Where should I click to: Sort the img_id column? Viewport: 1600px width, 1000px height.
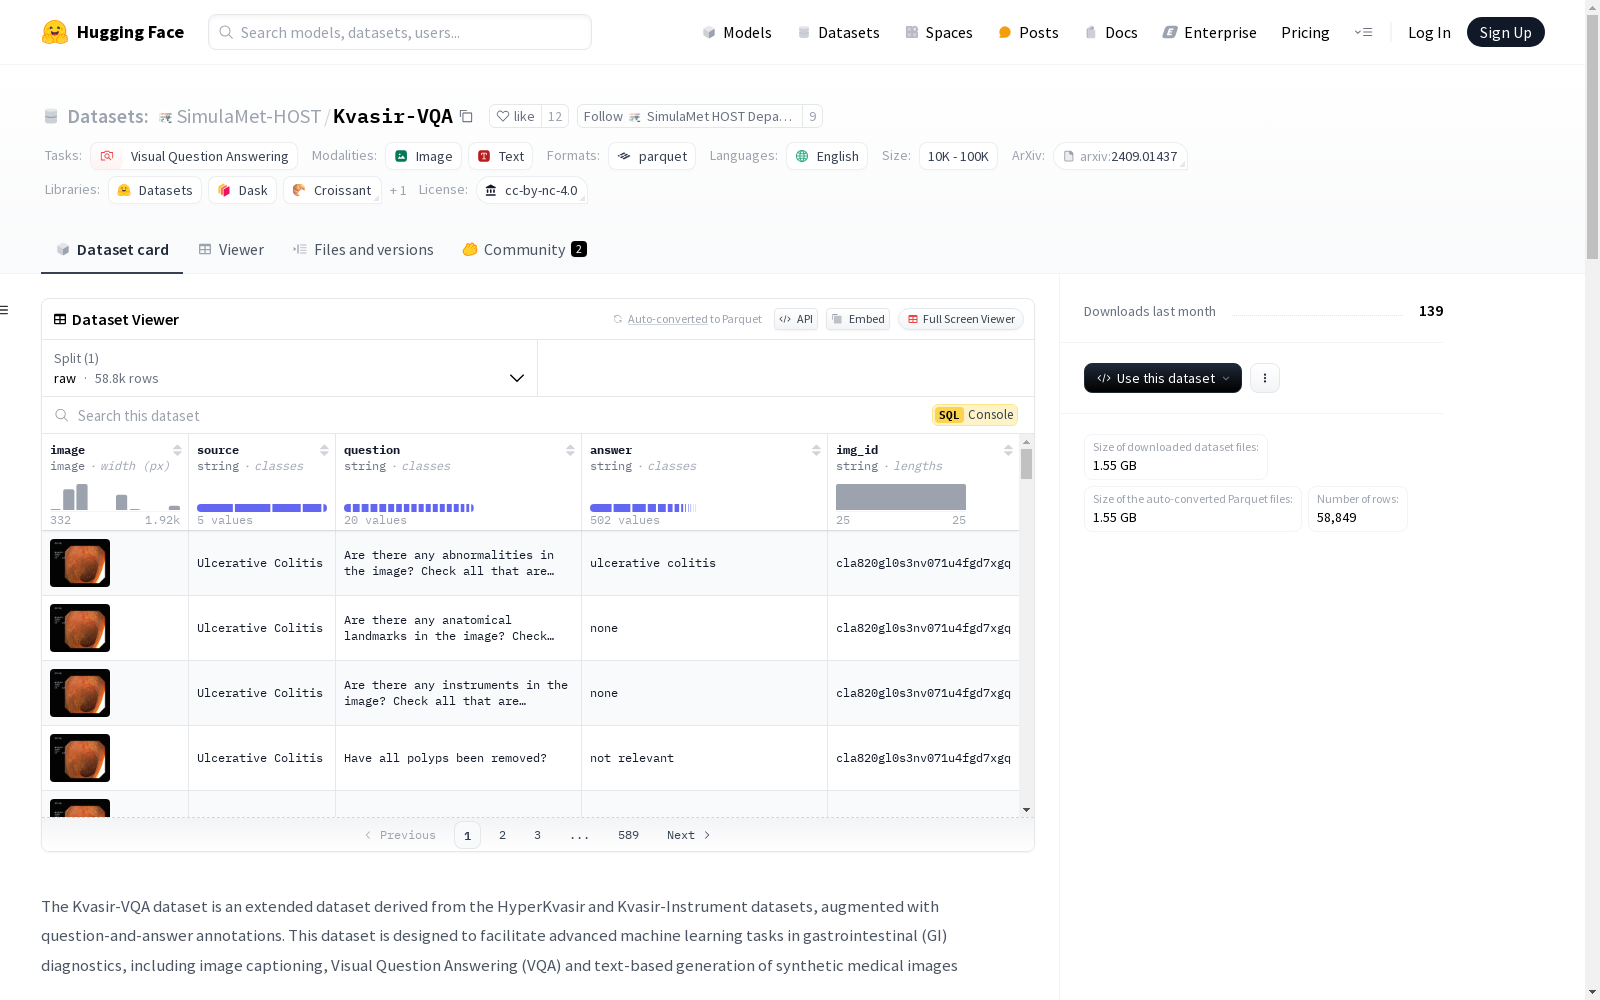coord(1008,450)
